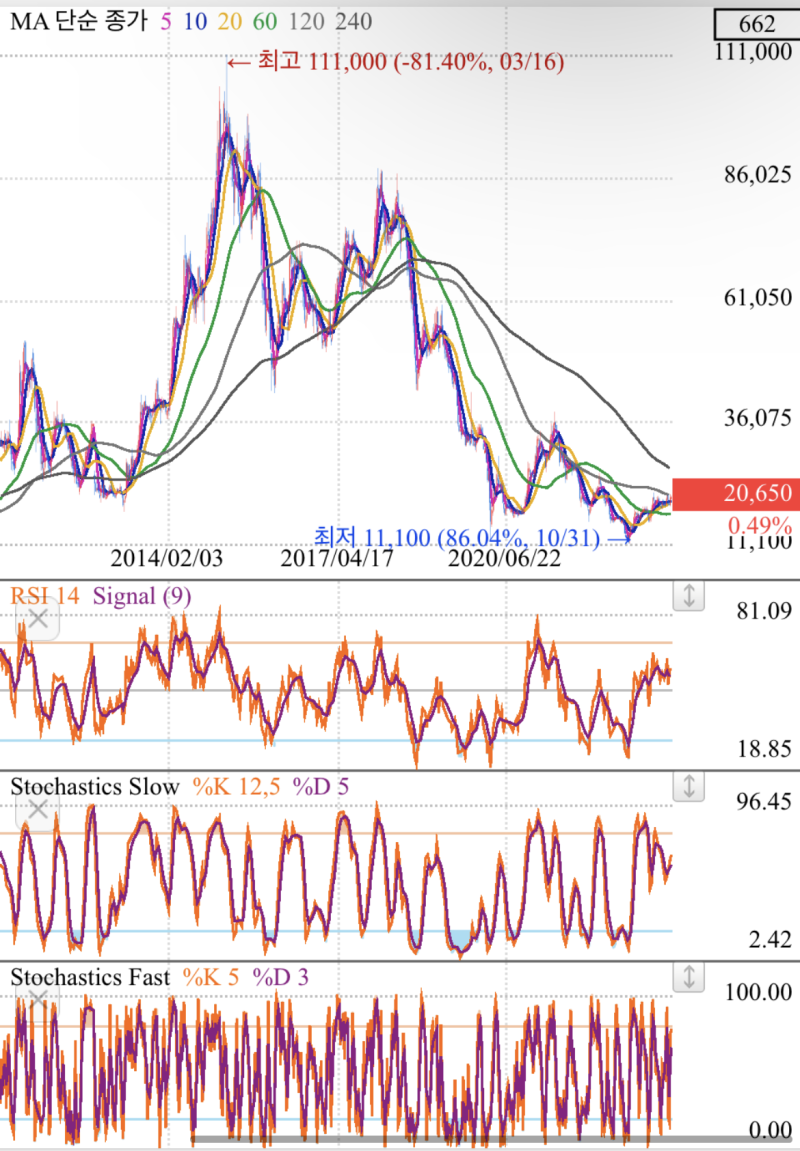Click the RSI 81.09 axis value
Screen dimensions: 800x1151
click(x=765, y=611)
